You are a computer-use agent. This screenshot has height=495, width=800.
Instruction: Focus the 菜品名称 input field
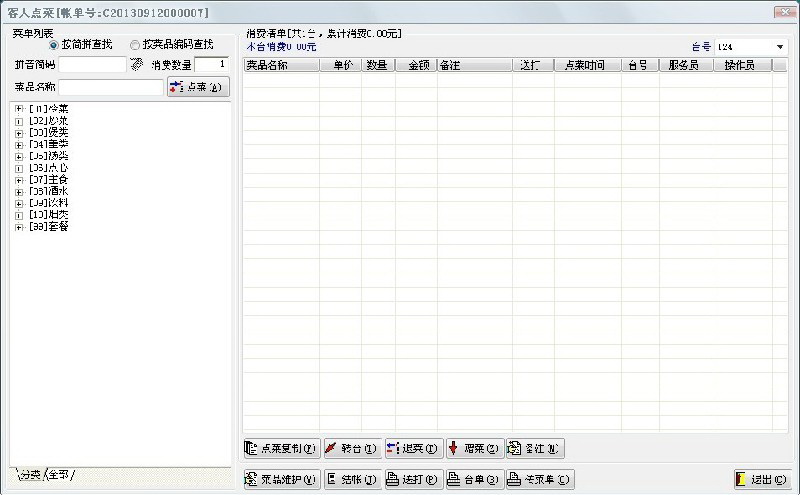coord(111,87)
